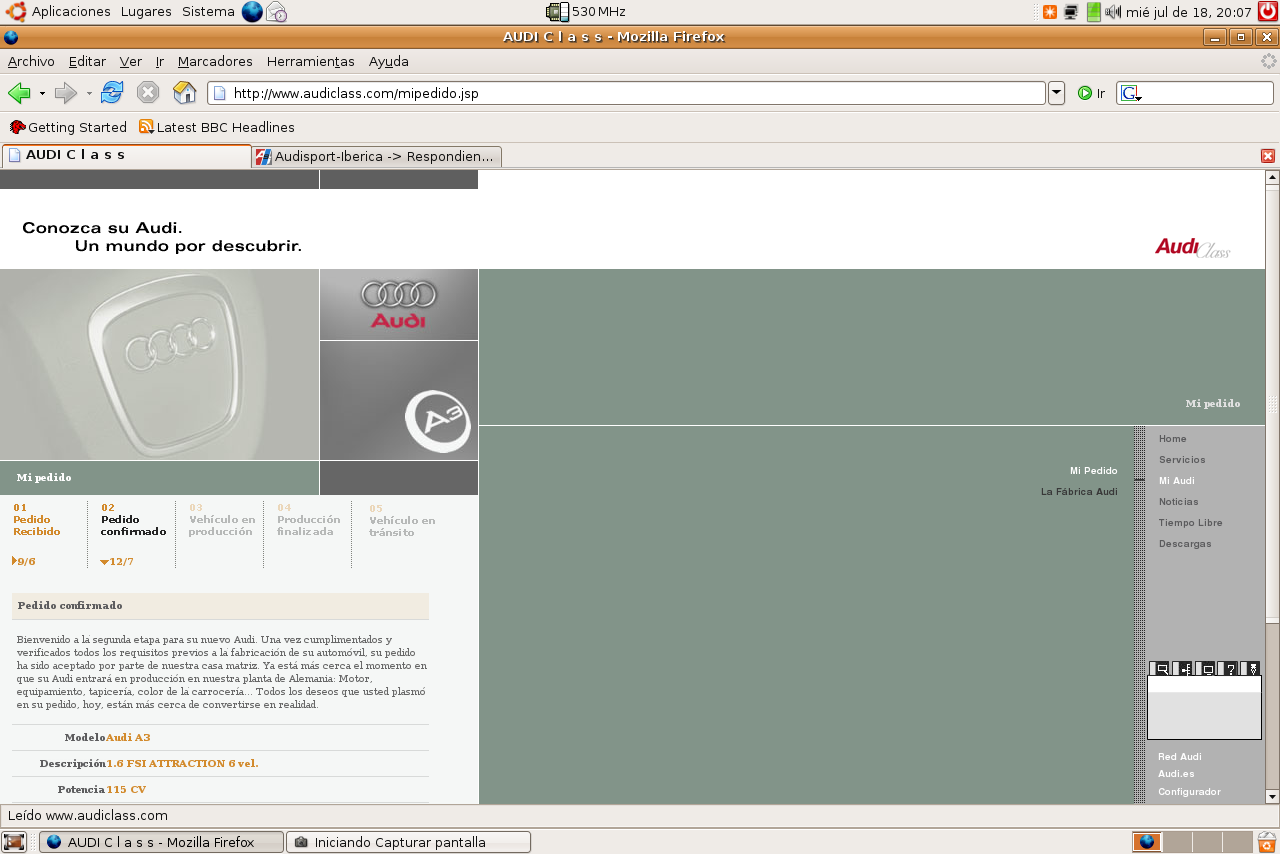Click the Tiempo Libre sidebar link
The height and width of the screenshot is (854, 1280).
click(x=1190, y=523)
